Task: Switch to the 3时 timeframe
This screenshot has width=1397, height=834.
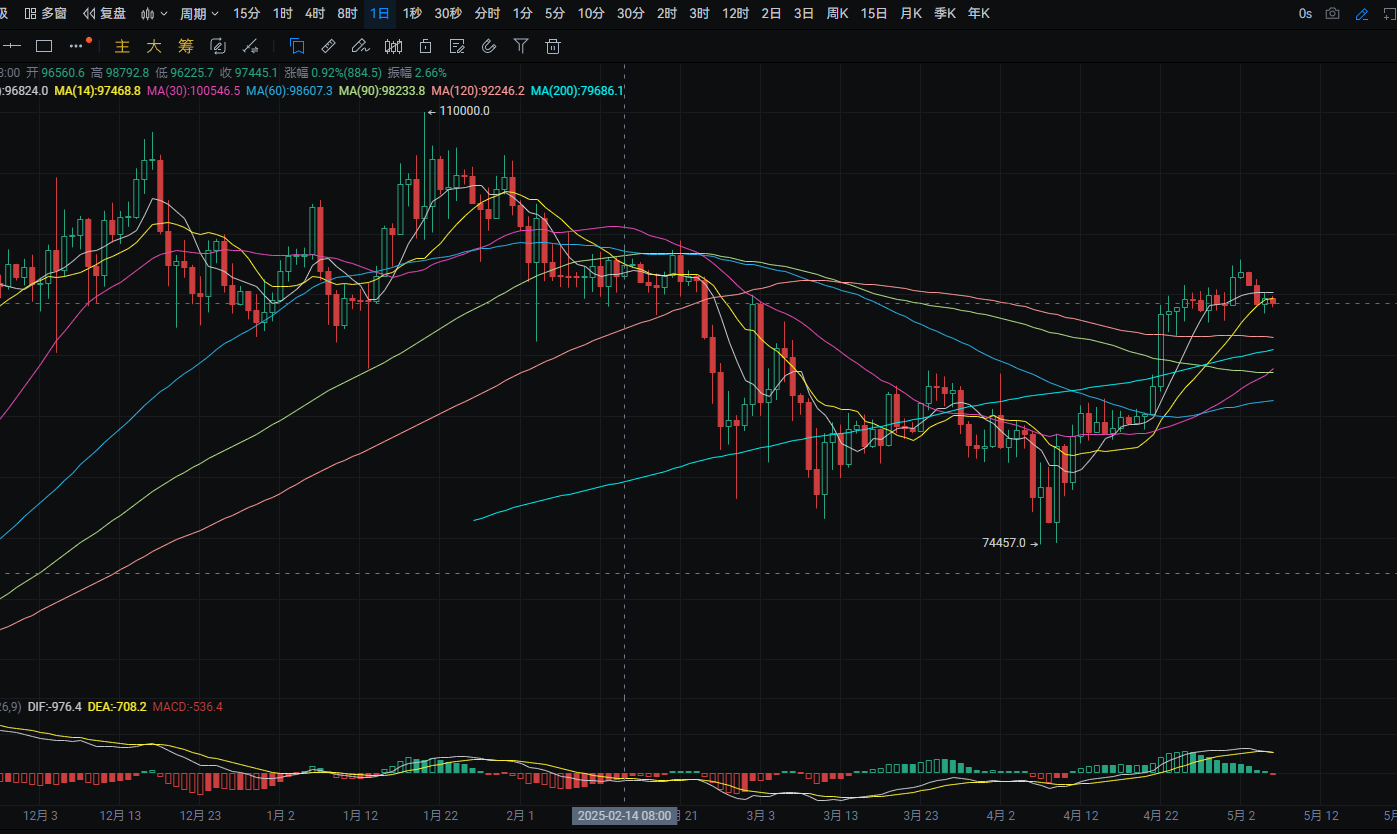Action: click(698, 13)
